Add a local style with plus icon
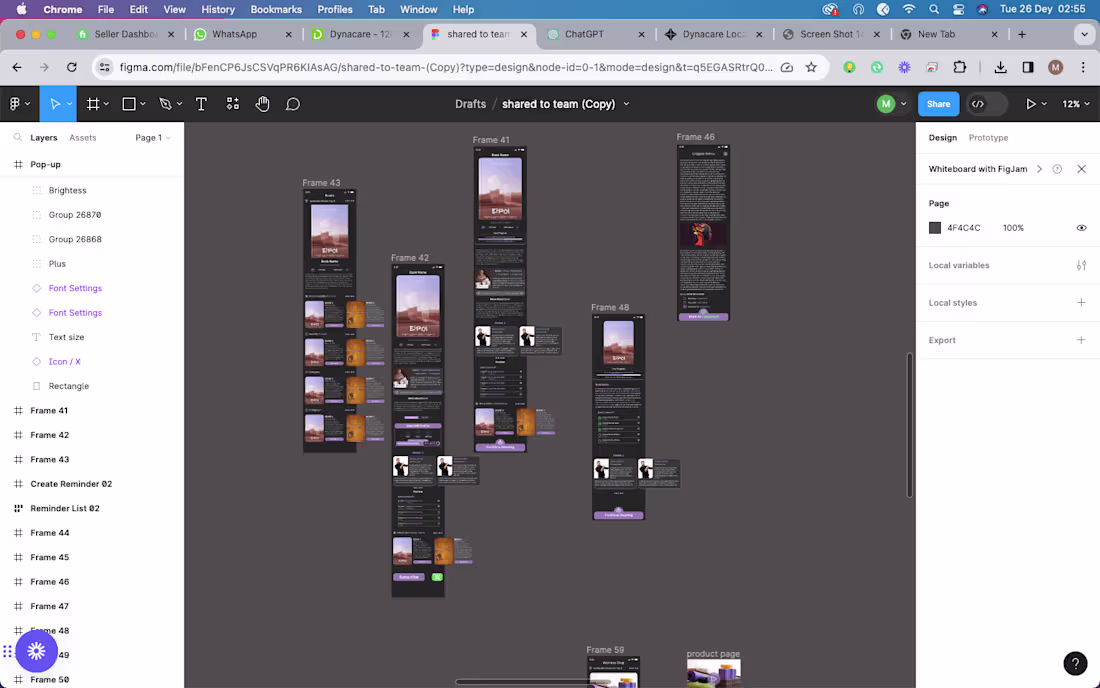The height and width of the screenshot is (688, 1100). coord(1081,302)
